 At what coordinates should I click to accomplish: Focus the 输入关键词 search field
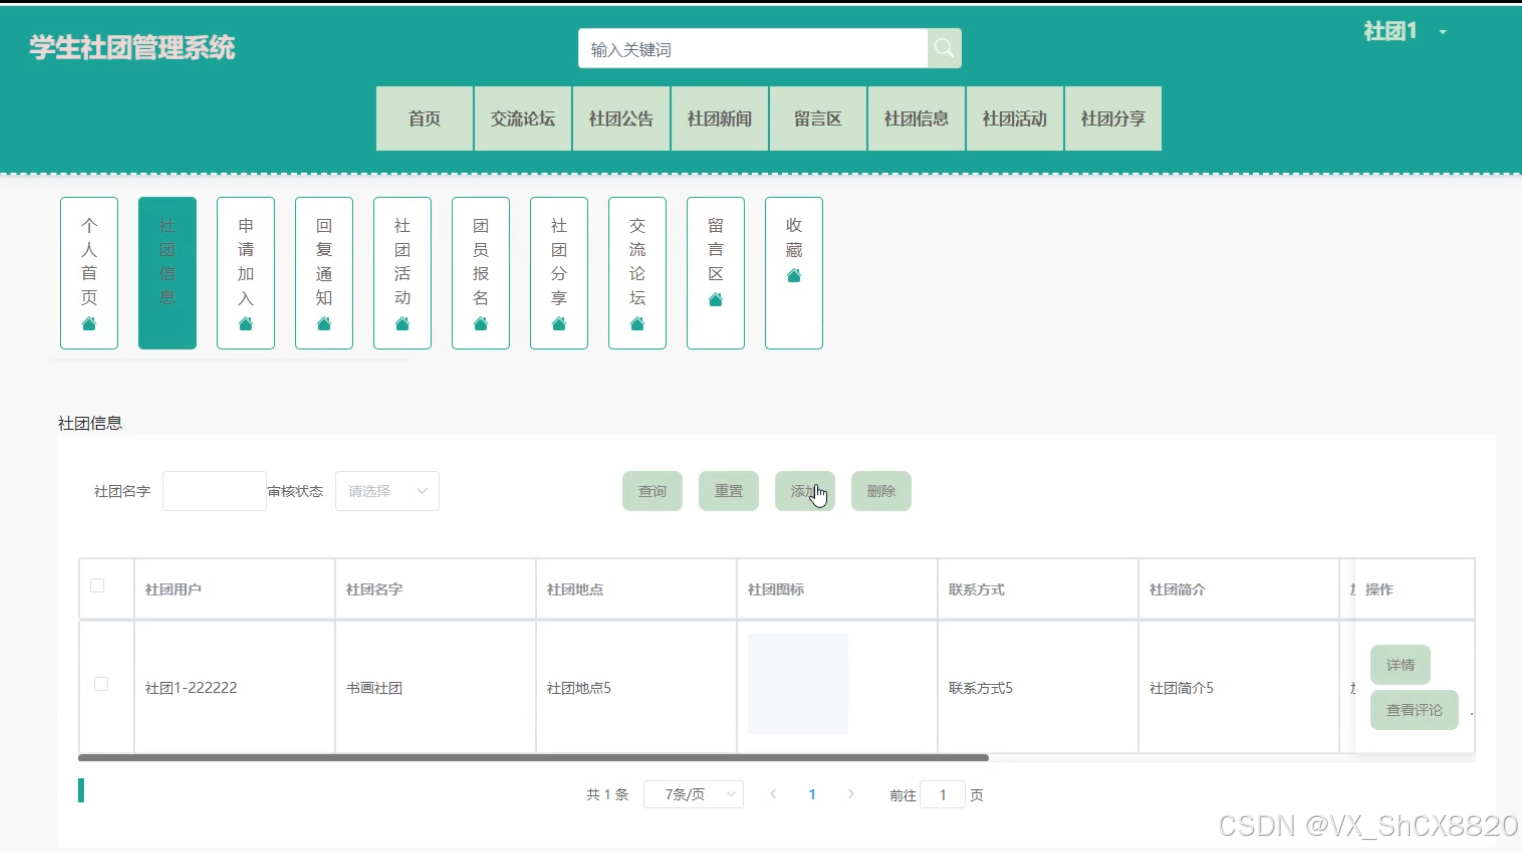click(x=753, y=49)
